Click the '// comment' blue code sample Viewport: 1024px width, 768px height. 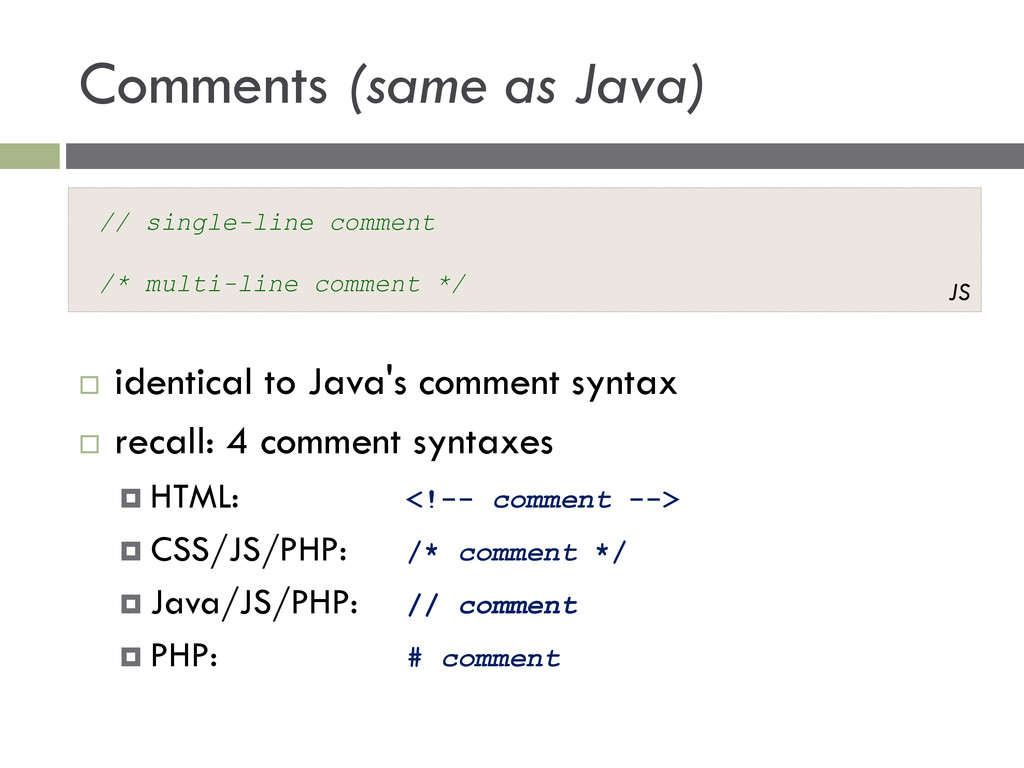(x=492, y=605)
